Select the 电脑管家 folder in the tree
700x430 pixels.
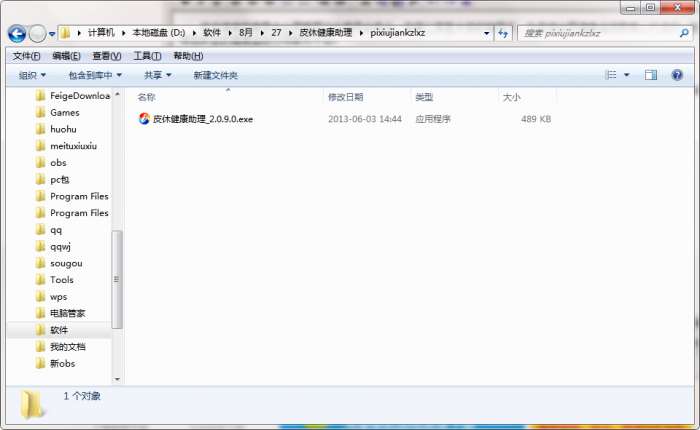pos(67,313)
